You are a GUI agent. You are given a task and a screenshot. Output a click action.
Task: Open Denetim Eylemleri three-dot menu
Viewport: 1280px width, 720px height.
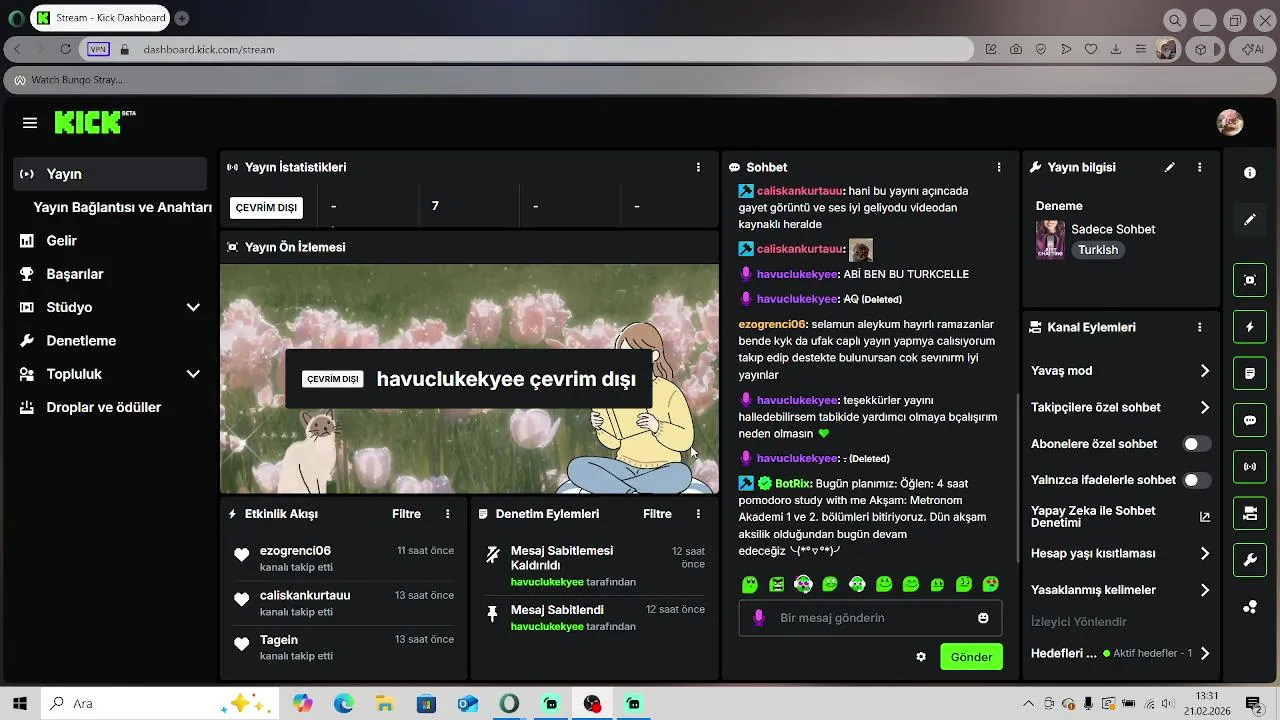click(698, 514)
